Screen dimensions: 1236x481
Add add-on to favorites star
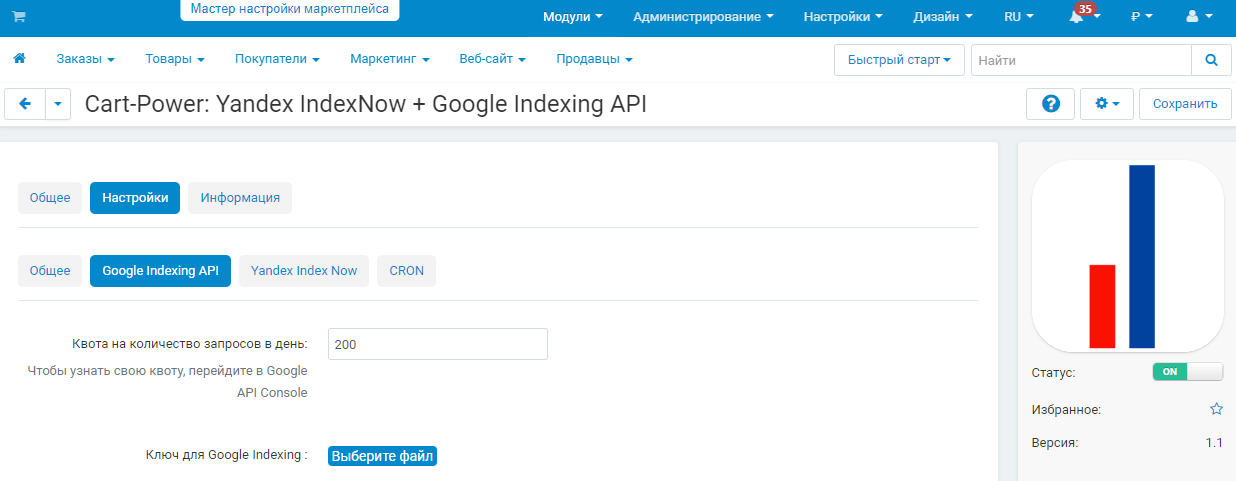tap(1216, 409)
